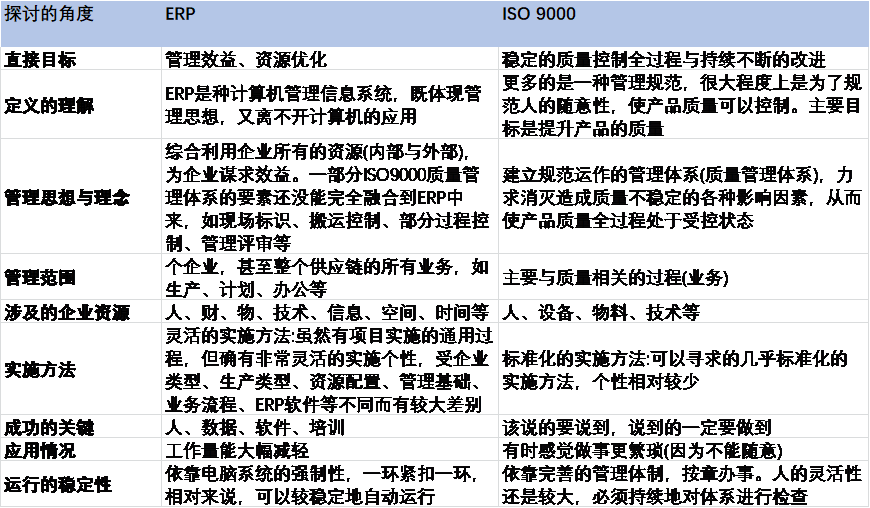Select the row label '定义的理解'
The image size is (870, 508).
pos(49,105)
